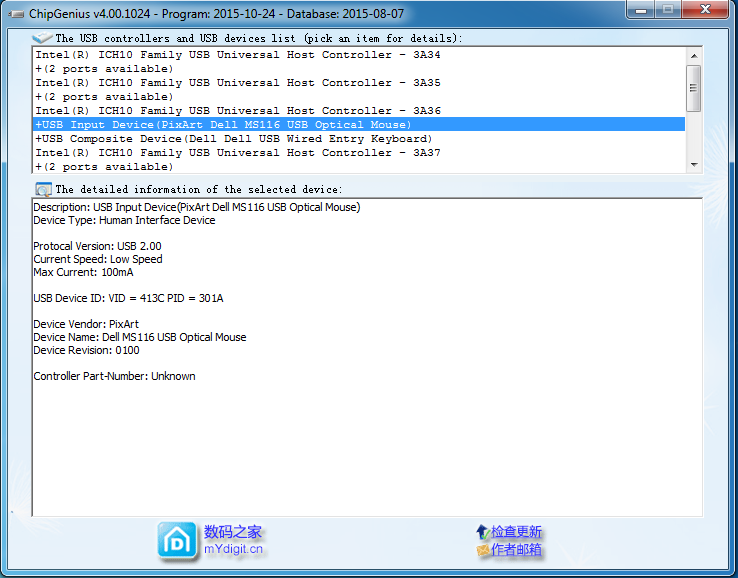The height and width of the screenshot is (578, 738).
Task: Minimize the ChipGenius window
Action: (641, 9)
